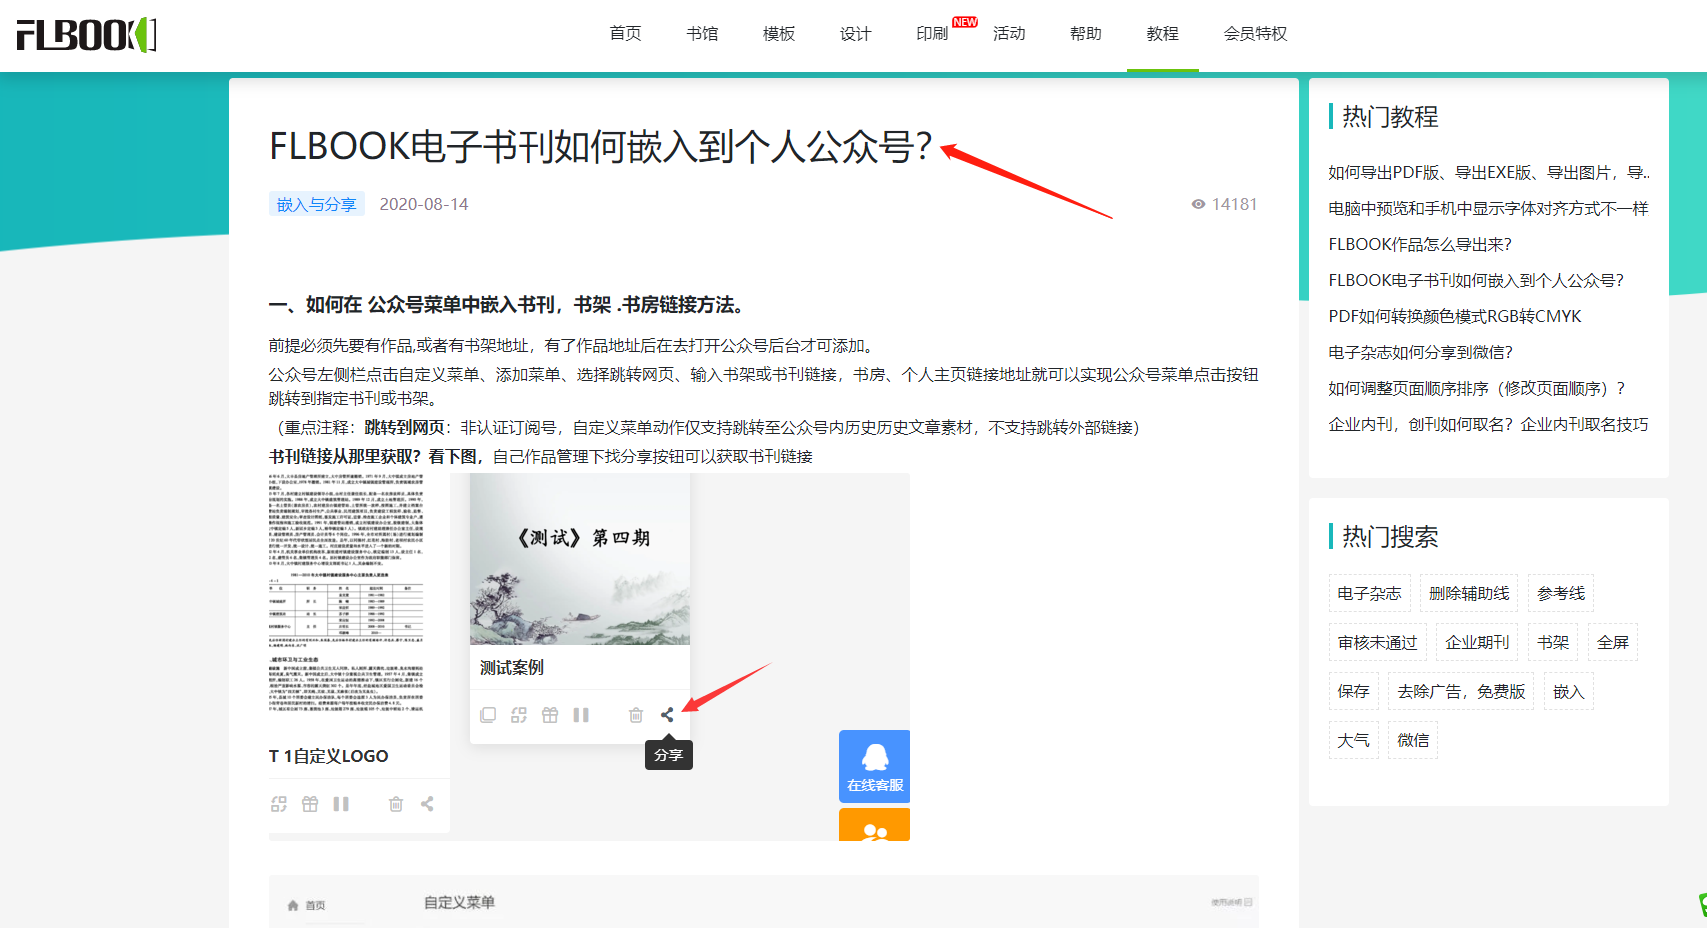
Task: Open the 印刷 nav item
Action: tap(932, 34)
